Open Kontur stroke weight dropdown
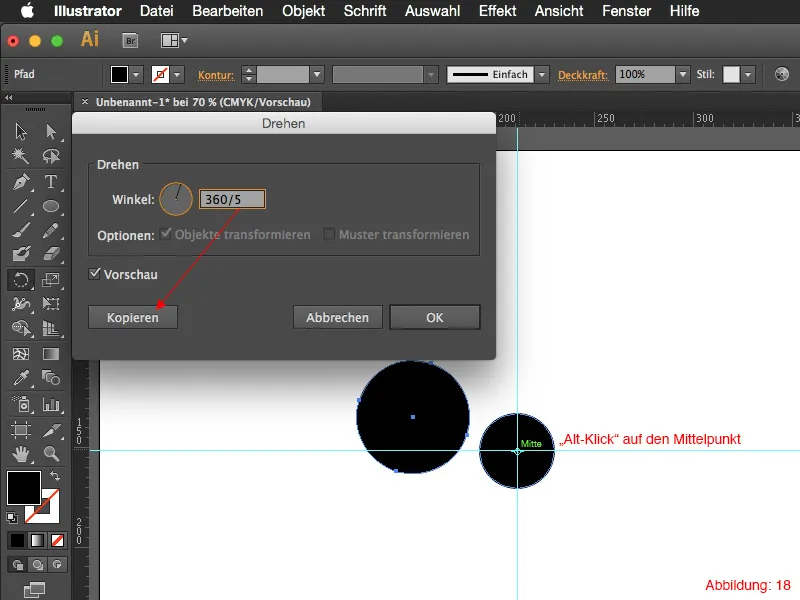 pos(317,74)
